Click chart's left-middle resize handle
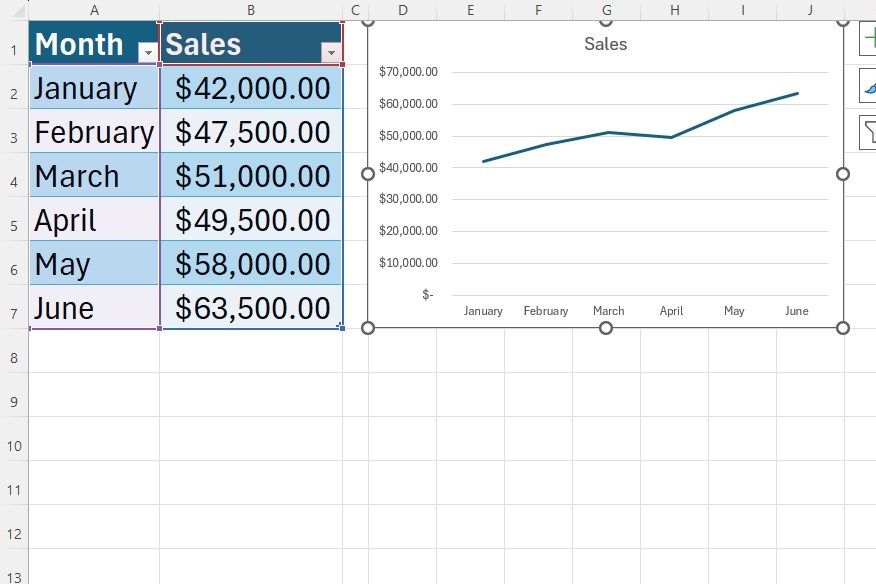The image size is (876, 584). (x=368, y=174)
